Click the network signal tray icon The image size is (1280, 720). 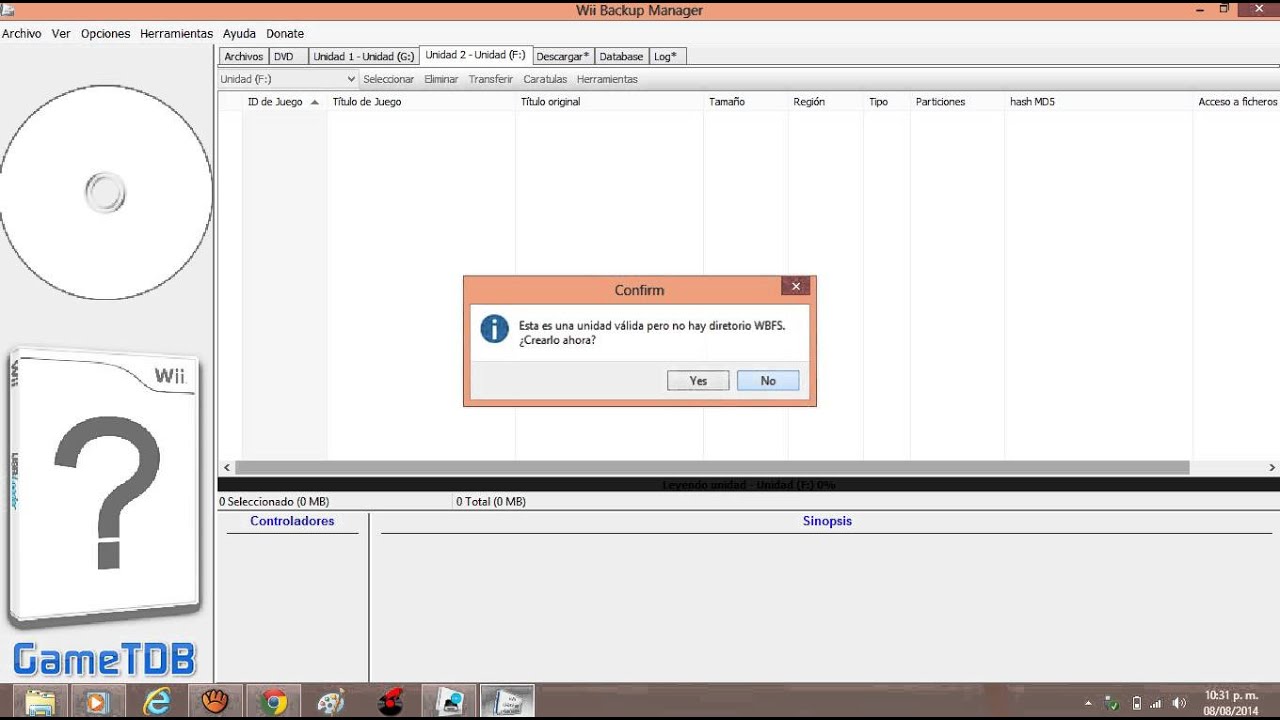click(x=1156, y=703)
